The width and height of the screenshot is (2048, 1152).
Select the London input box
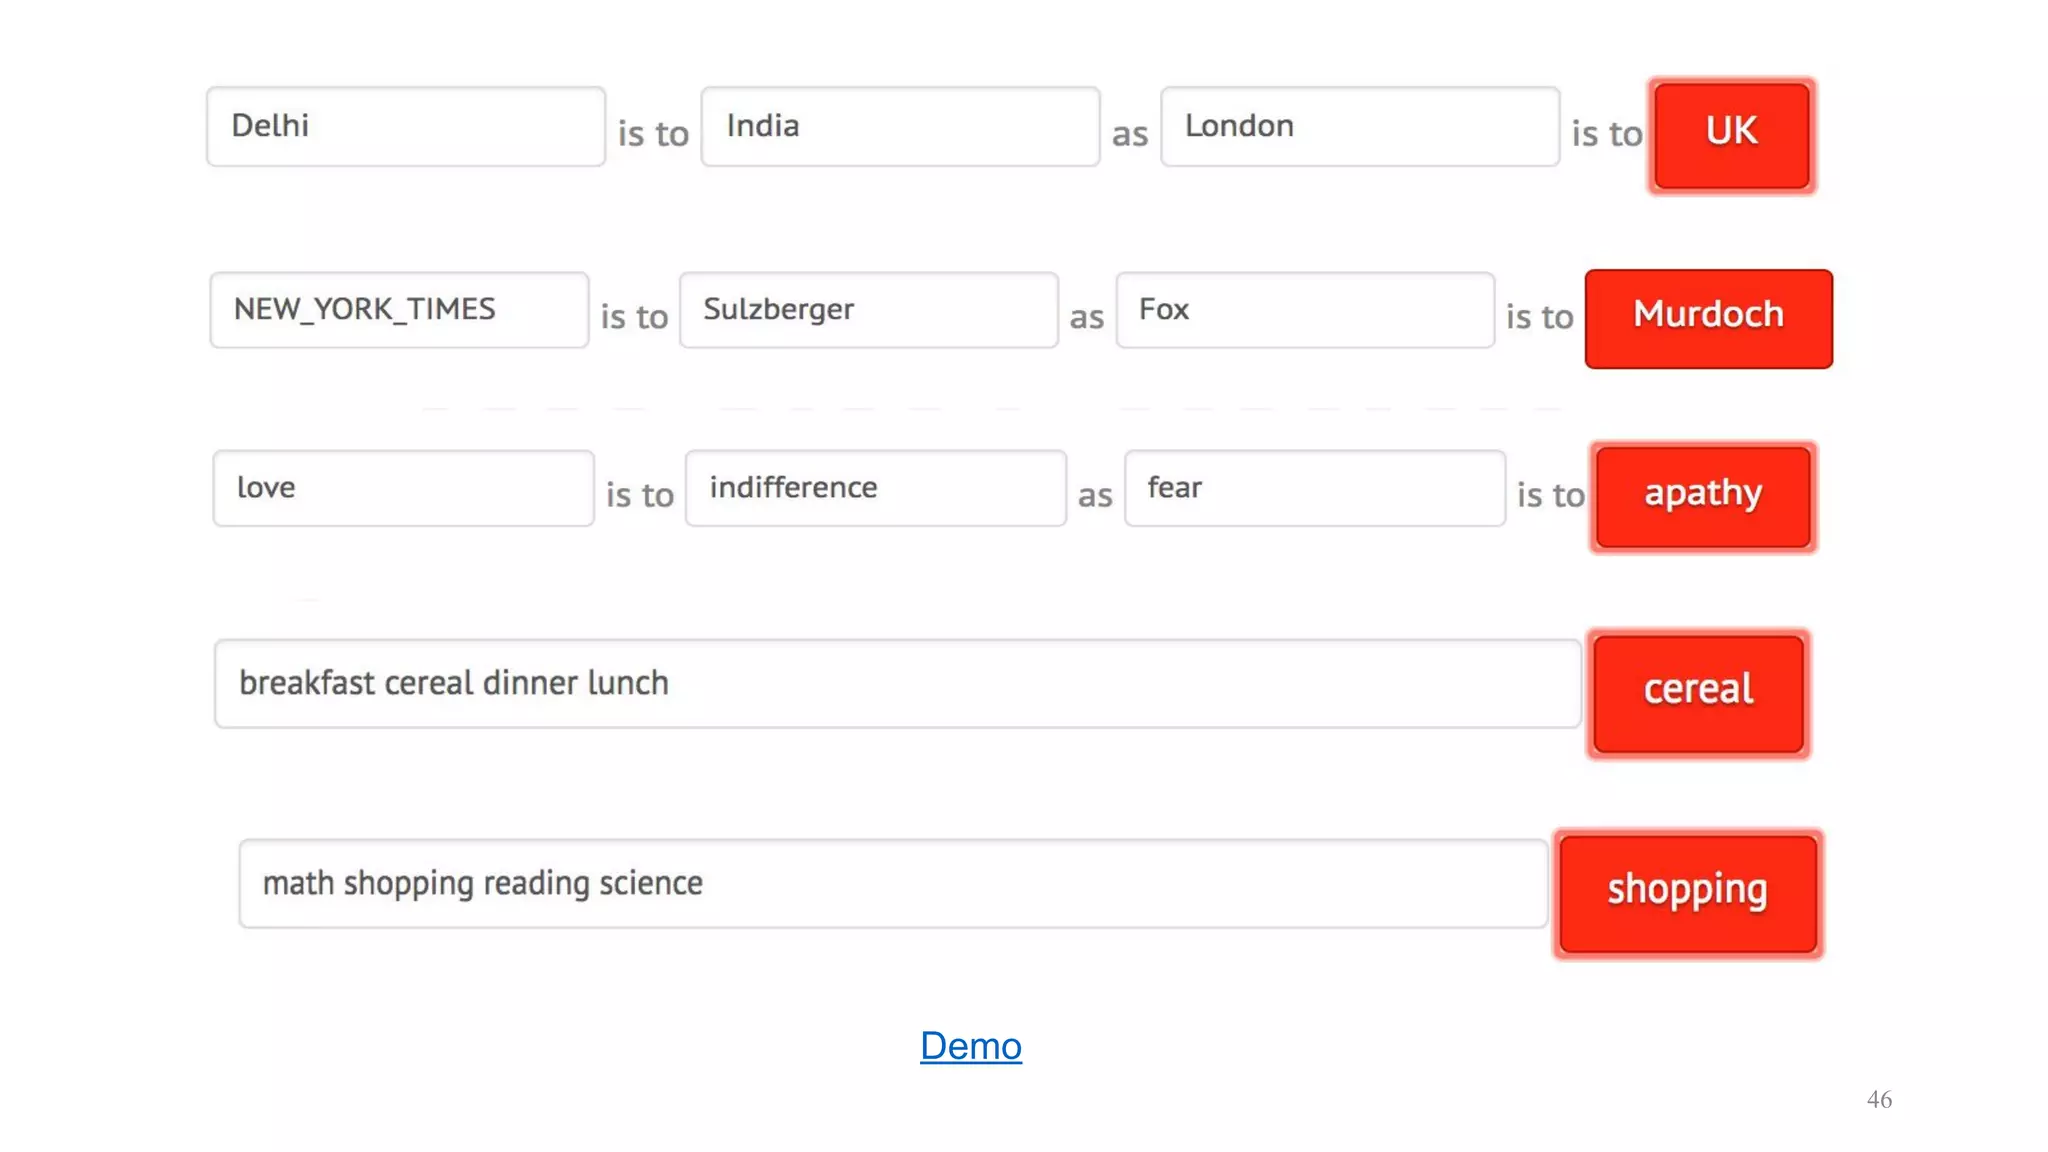pos(1359,126)
